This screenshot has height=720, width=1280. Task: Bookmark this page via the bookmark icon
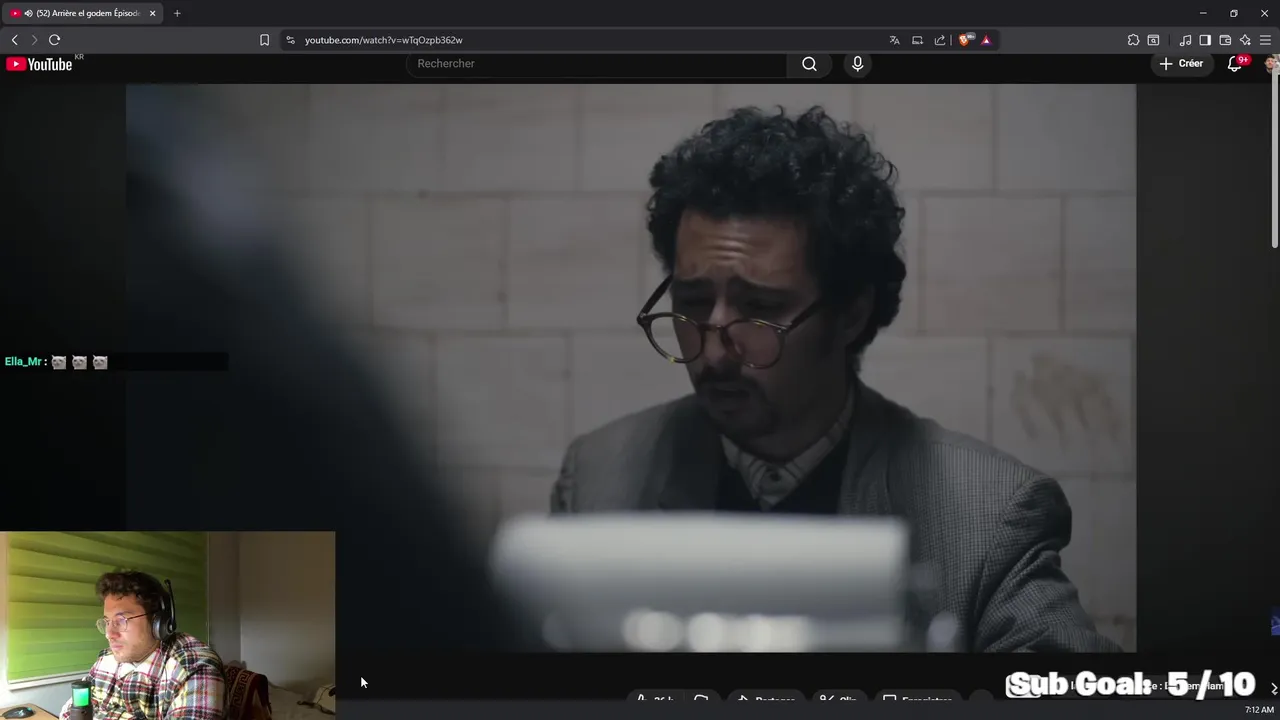(264, 40)
